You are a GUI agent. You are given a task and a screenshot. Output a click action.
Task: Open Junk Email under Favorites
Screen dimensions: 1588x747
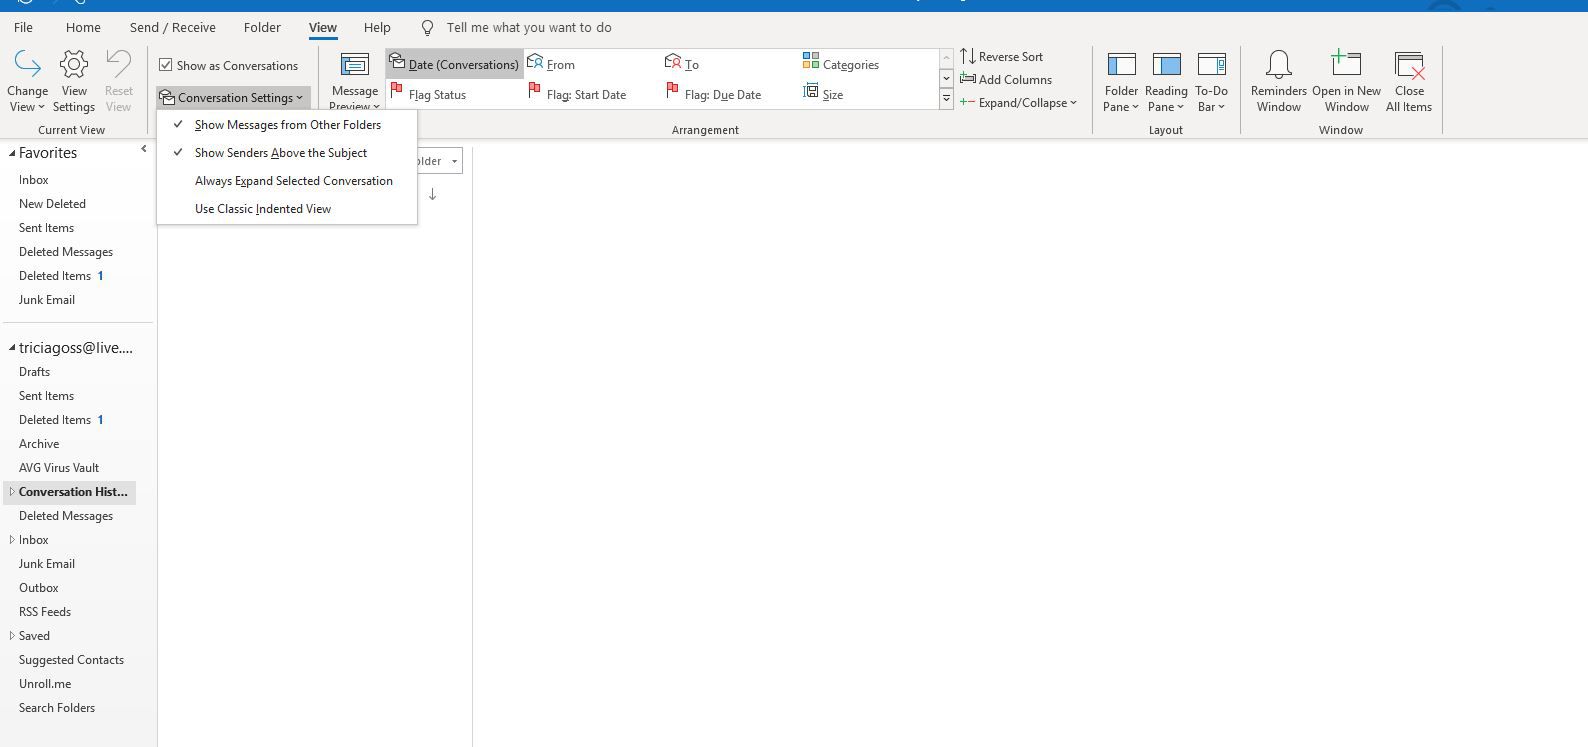47,300
